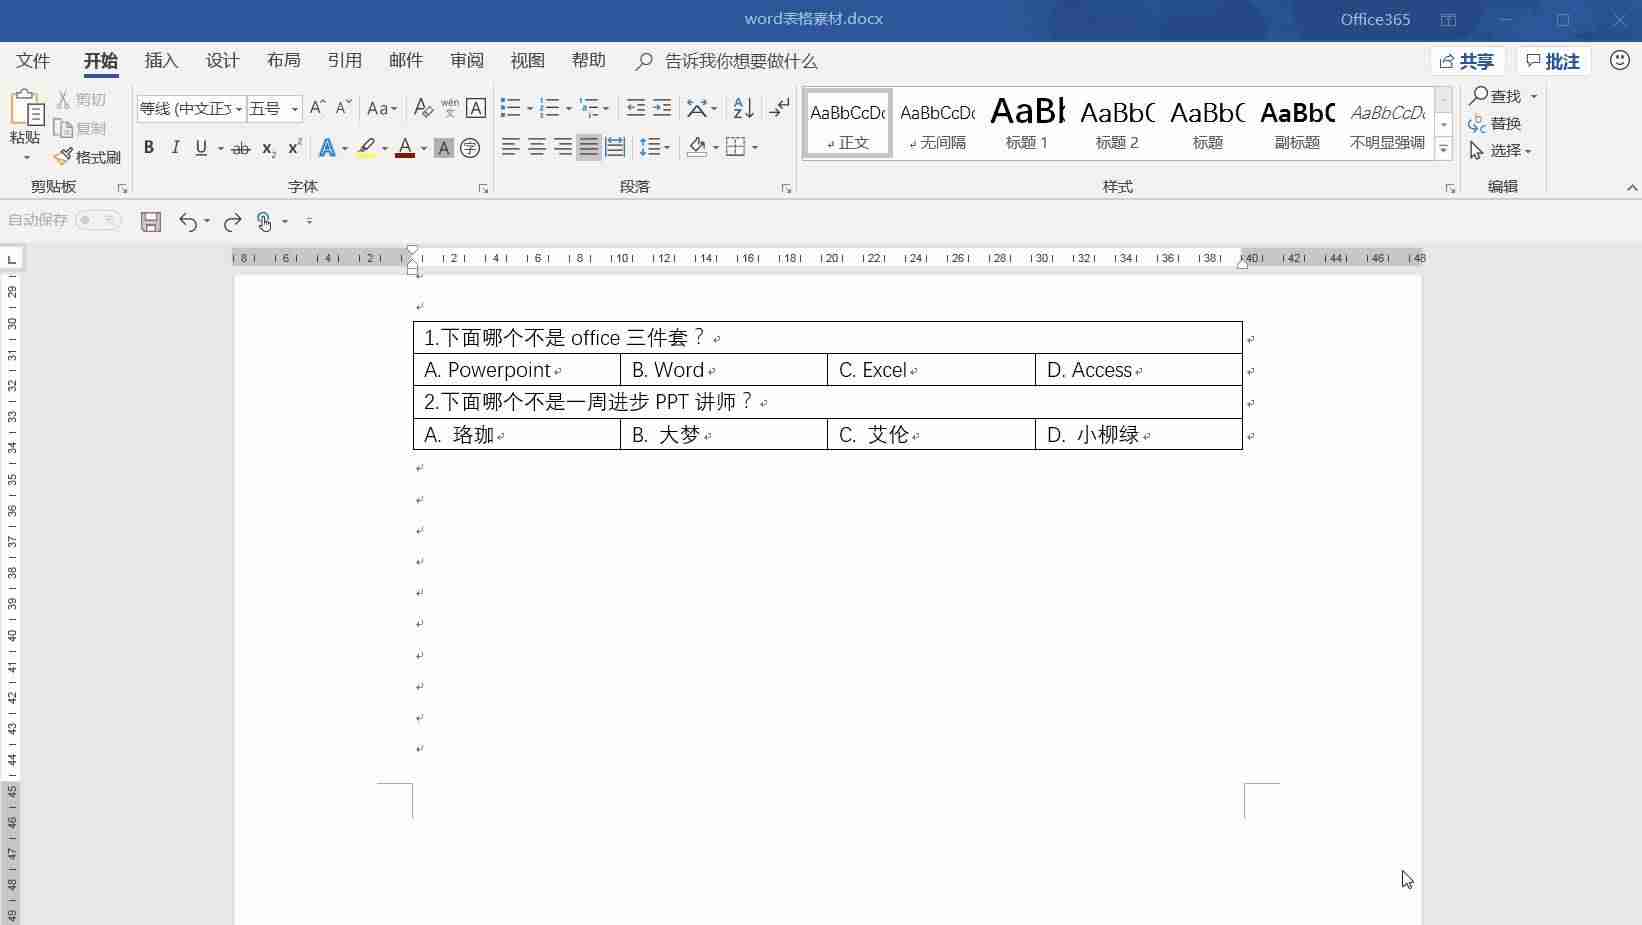Click the table cell 'D. Access'
The image size is (1642, 925).
tap(1138, 370)
